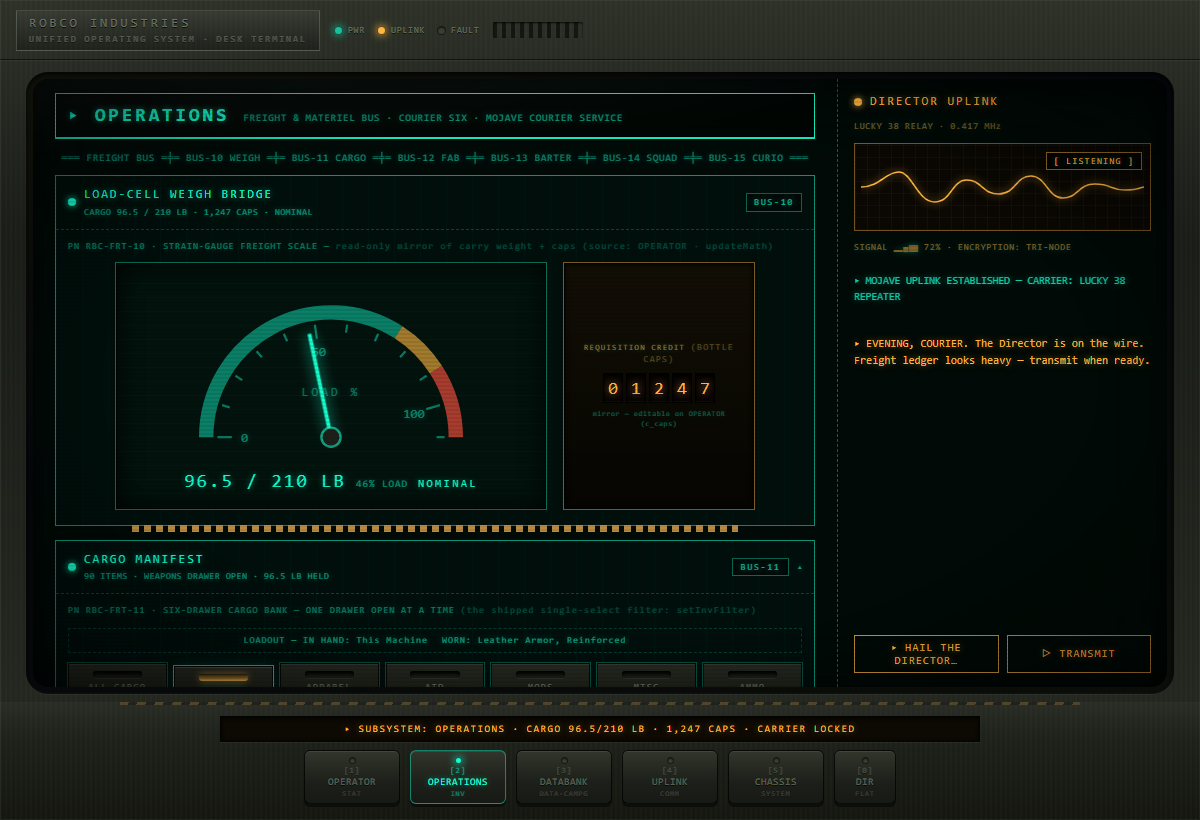Switch to the UPLINK subsystem tab
This screenshot has height=820, width=1200.
pyautogui.click(x=670, y=777)
